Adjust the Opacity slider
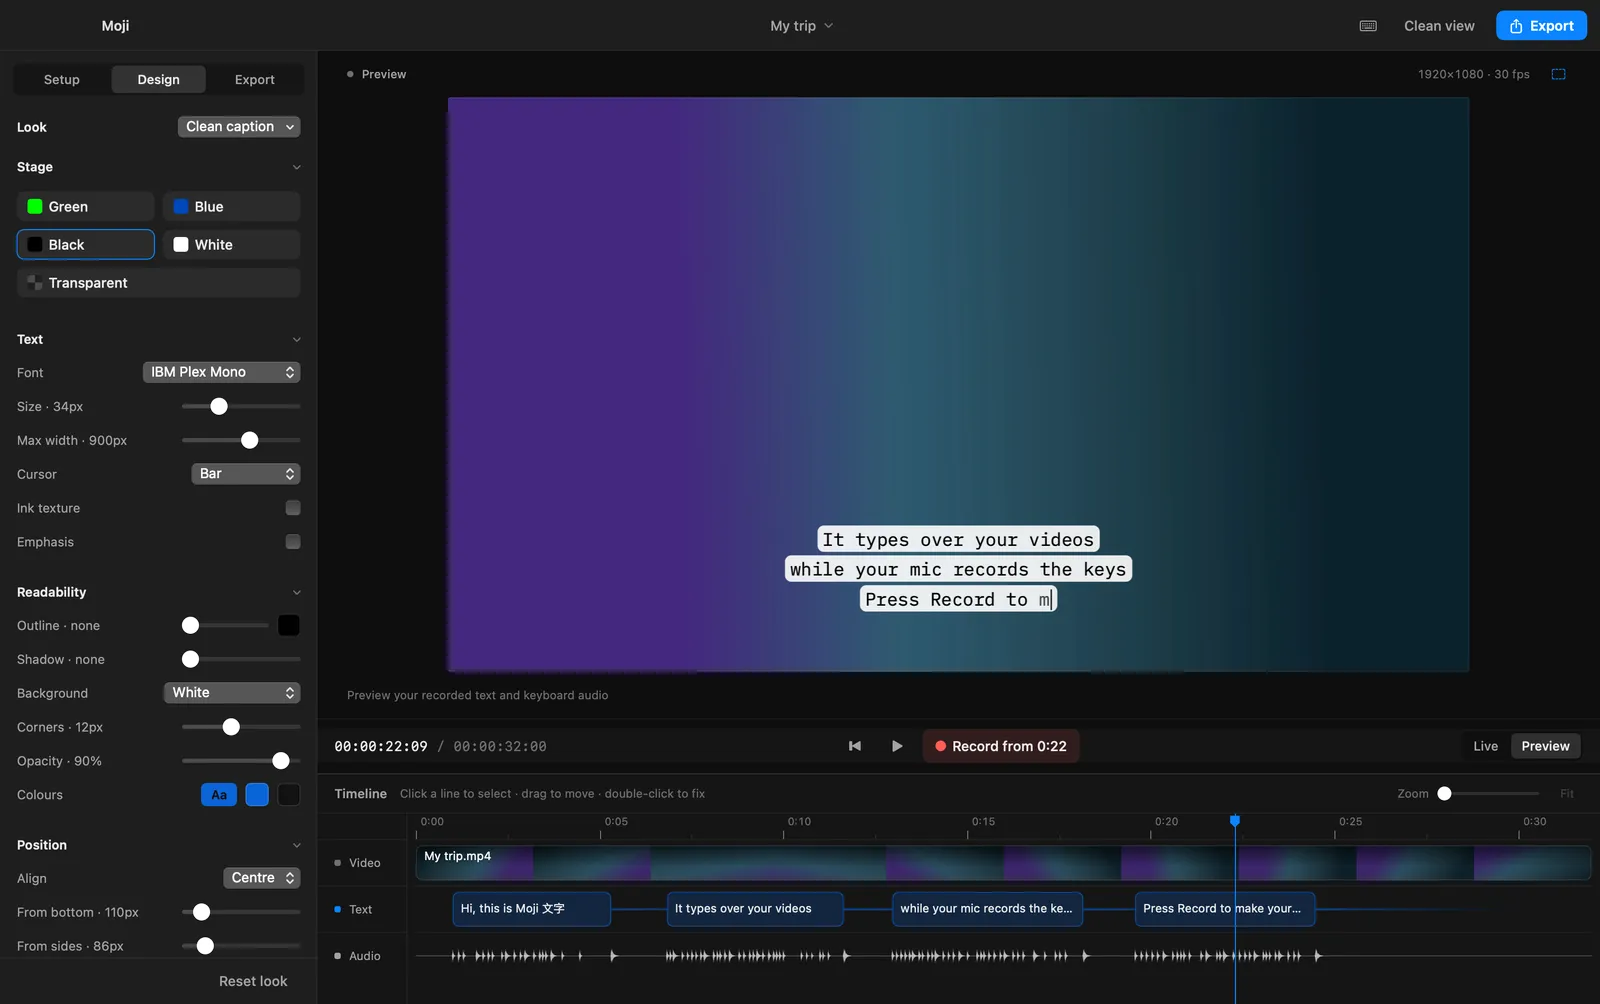The image size is (1600, 1004). coord(241,761)
